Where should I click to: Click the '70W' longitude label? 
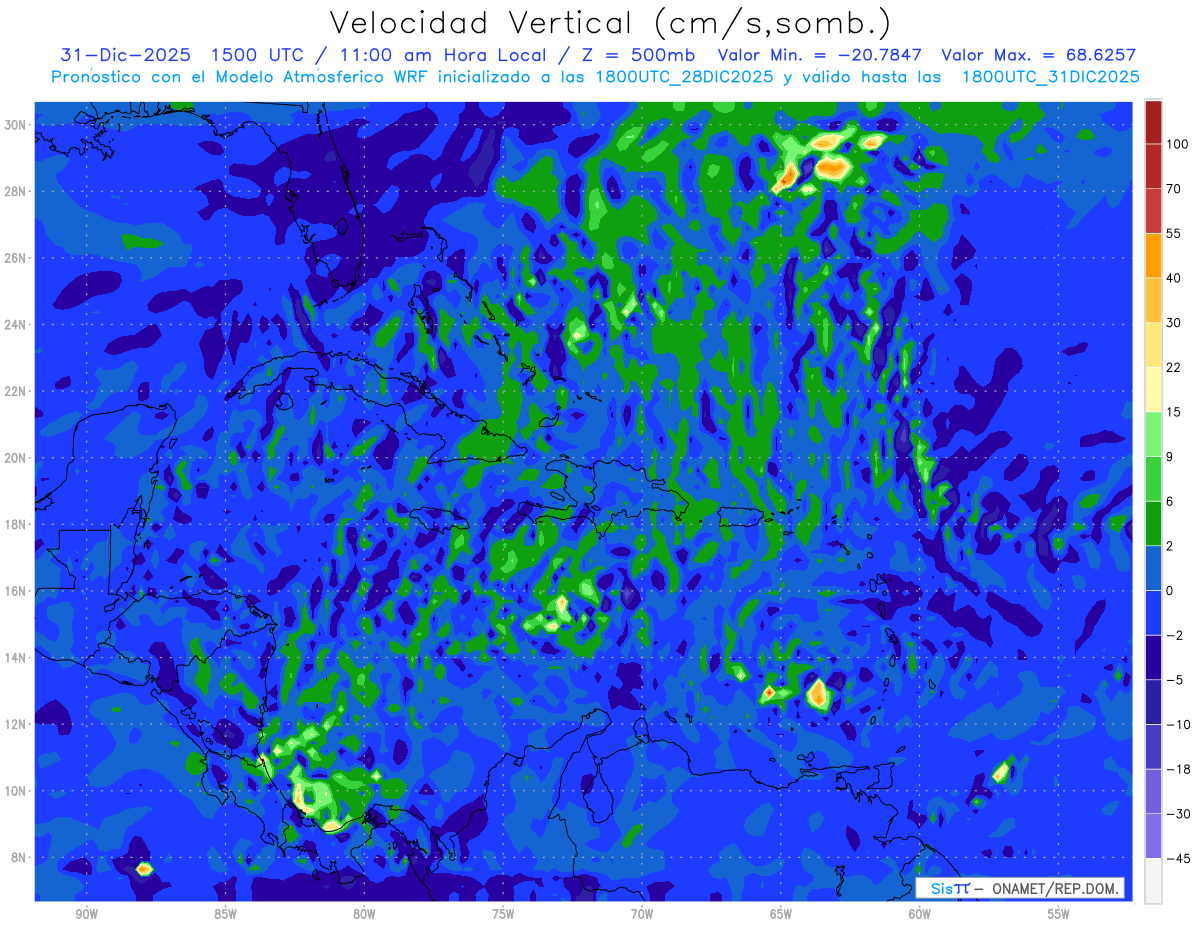642,914
